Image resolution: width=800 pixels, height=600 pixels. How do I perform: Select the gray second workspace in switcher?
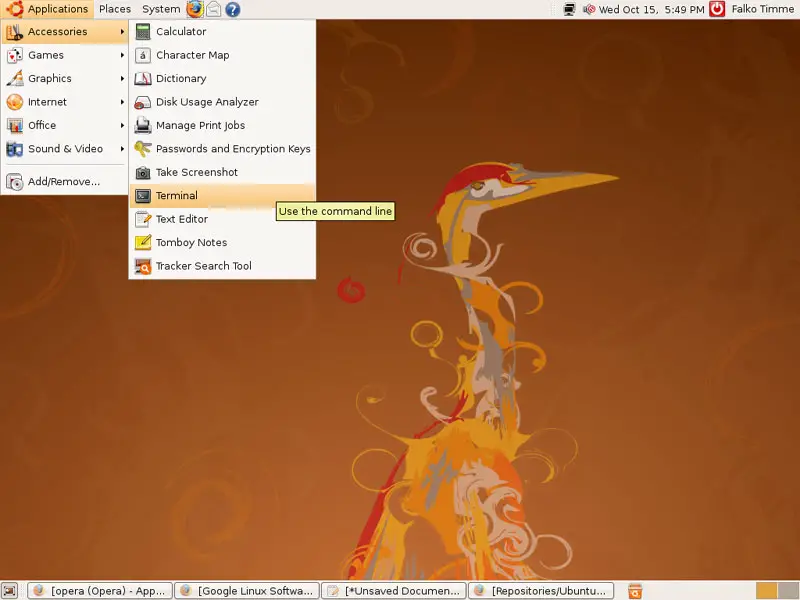(788, 591)
